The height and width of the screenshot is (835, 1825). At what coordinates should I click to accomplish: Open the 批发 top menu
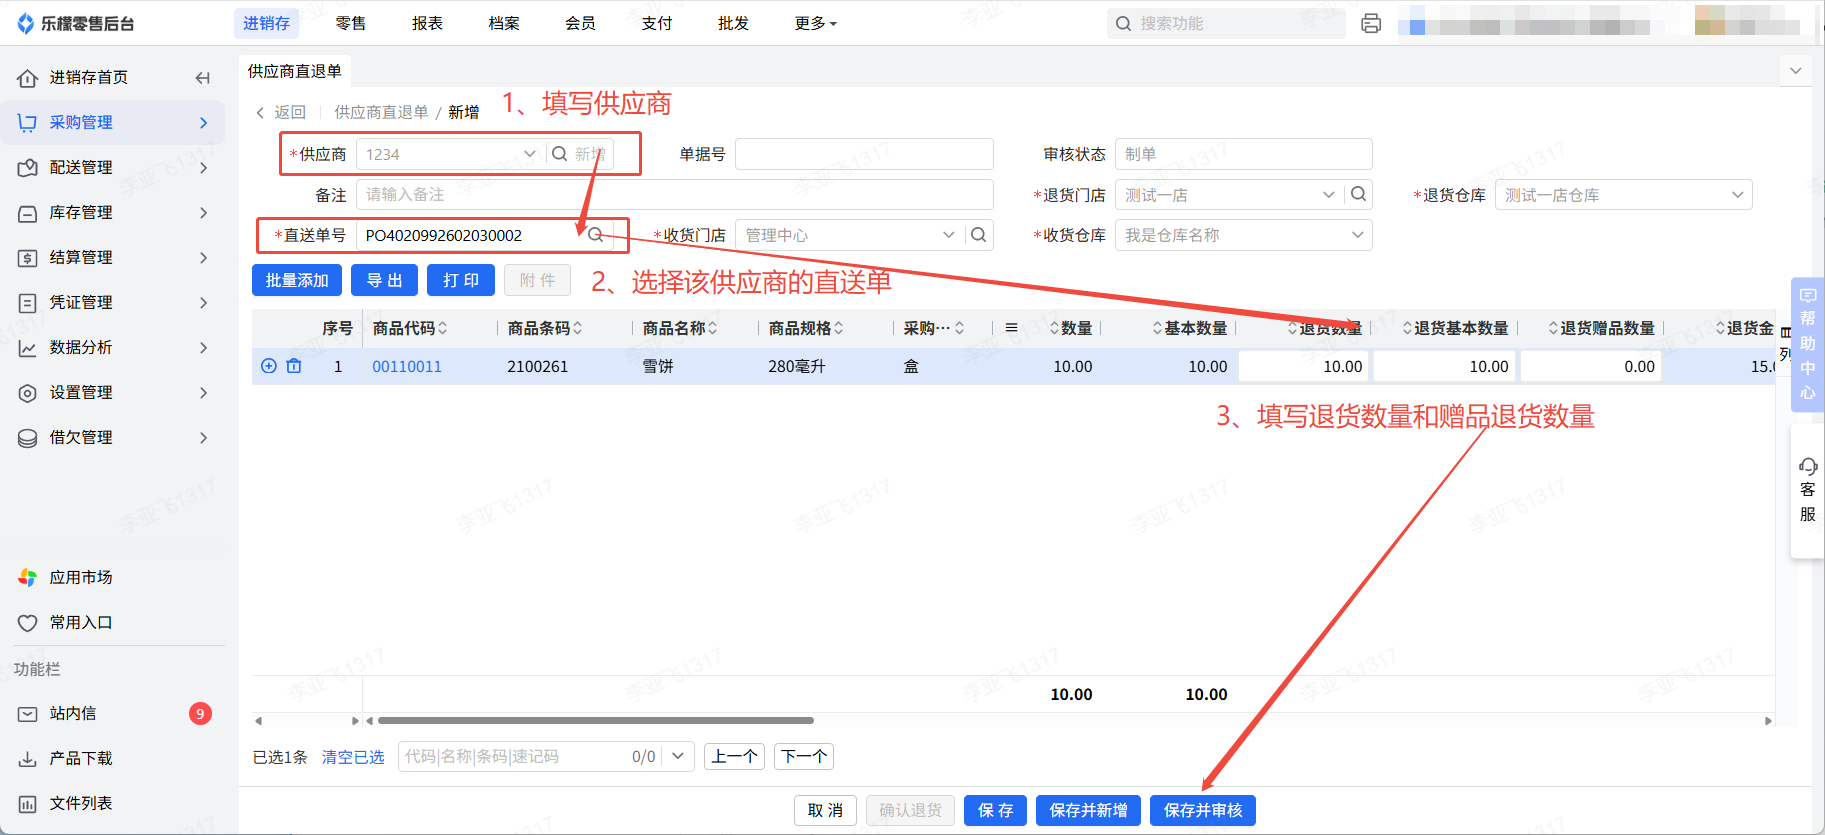(733, 23)
